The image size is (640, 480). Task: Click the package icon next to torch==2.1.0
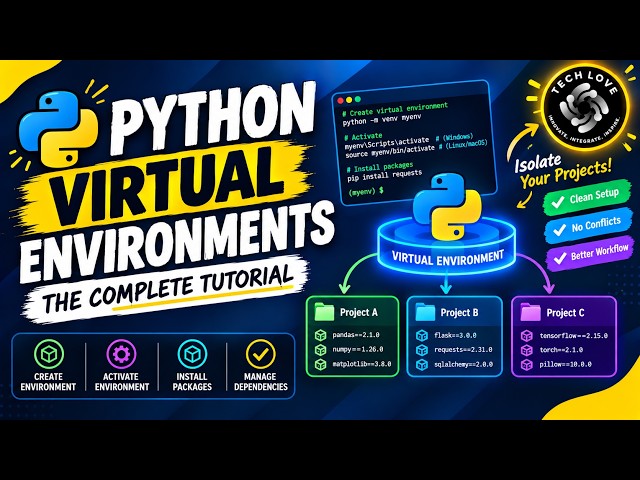point(527,350)
